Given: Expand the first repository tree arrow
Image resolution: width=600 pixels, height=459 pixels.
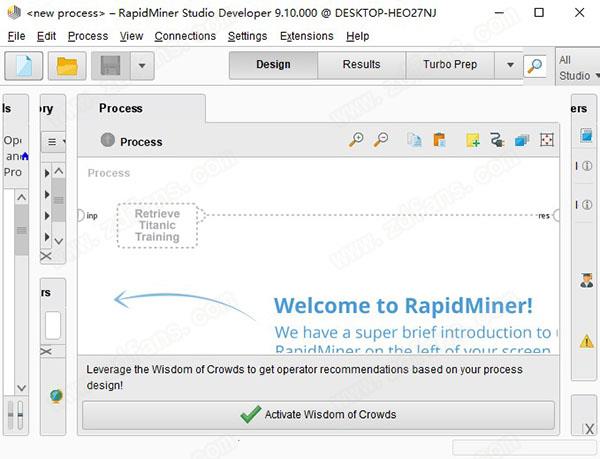Looking at the screenshot, I should coord(47,173).
